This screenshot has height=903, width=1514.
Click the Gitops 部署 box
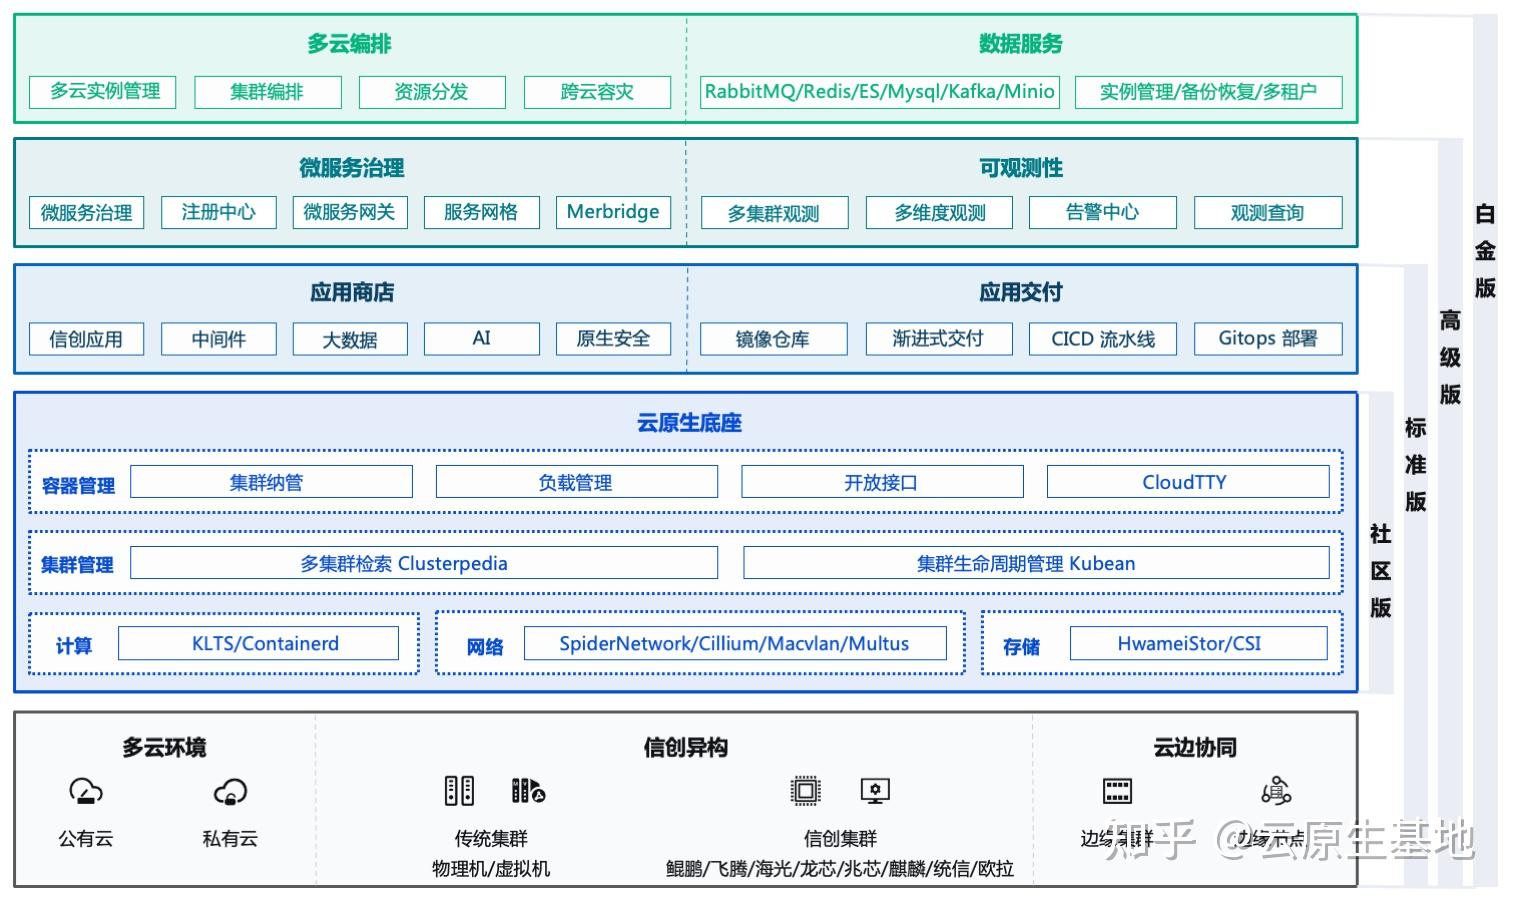1268,339
